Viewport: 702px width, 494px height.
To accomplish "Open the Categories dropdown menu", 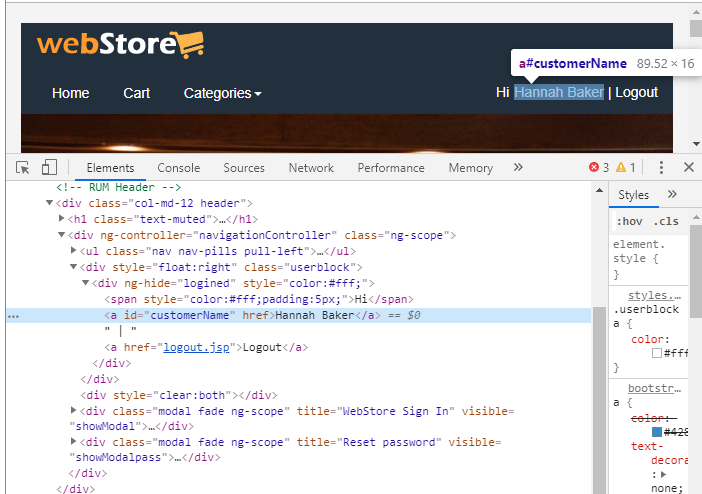I will [x=223, y=93].
